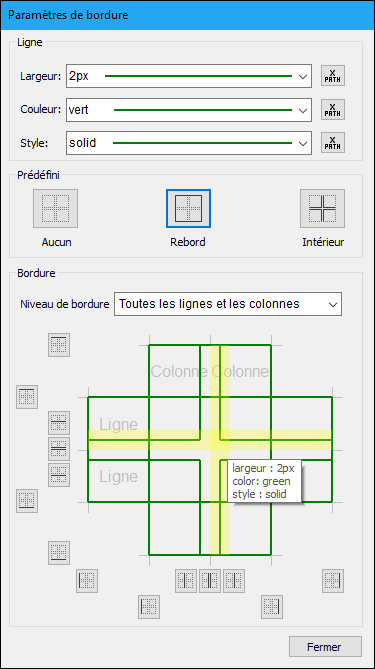
Task: Select the Rebord border preset
Action: pos(188,209)
